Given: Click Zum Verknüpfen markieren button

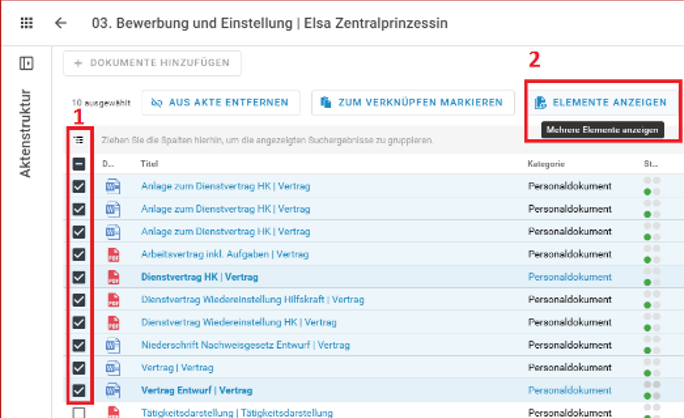Looking at the screenshot, I should click(x=413, y=103).
